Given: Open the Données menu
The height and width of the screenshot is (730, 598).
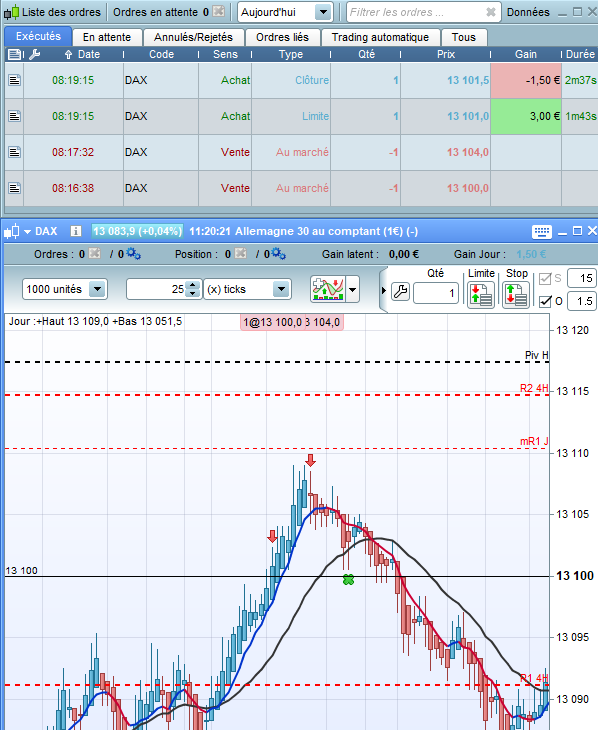Looking at the screenshot, I should pyautogui.click(x=528, y=12).
